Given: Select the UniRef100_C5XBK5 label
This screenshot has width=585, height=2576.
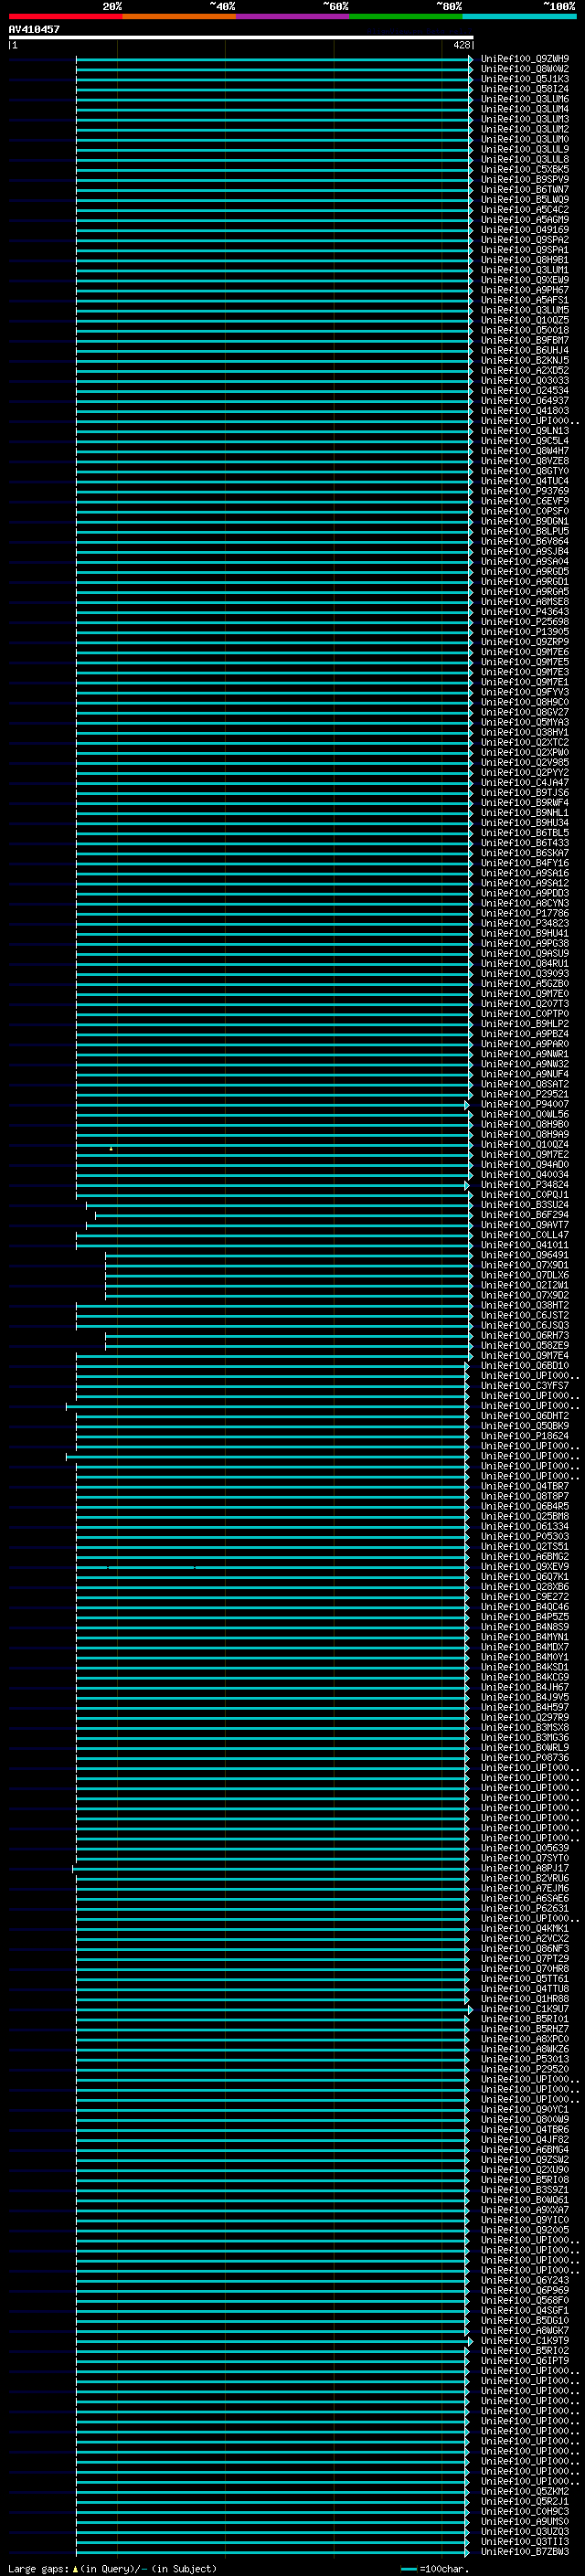Looking at the screenshot, I should pos(525,170).
